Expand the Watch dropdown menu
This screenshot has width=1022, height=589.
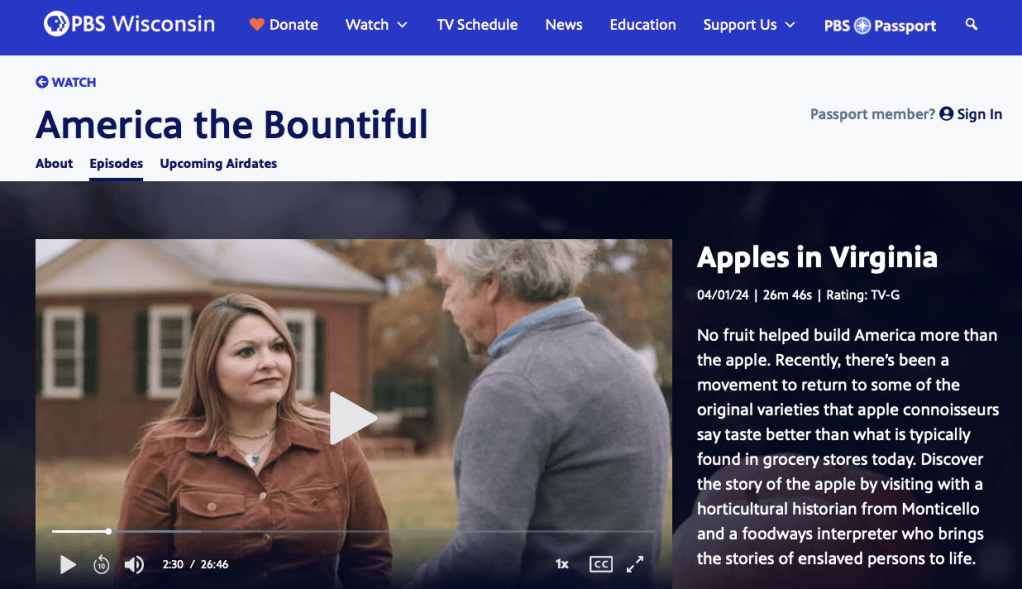point(376,25)
